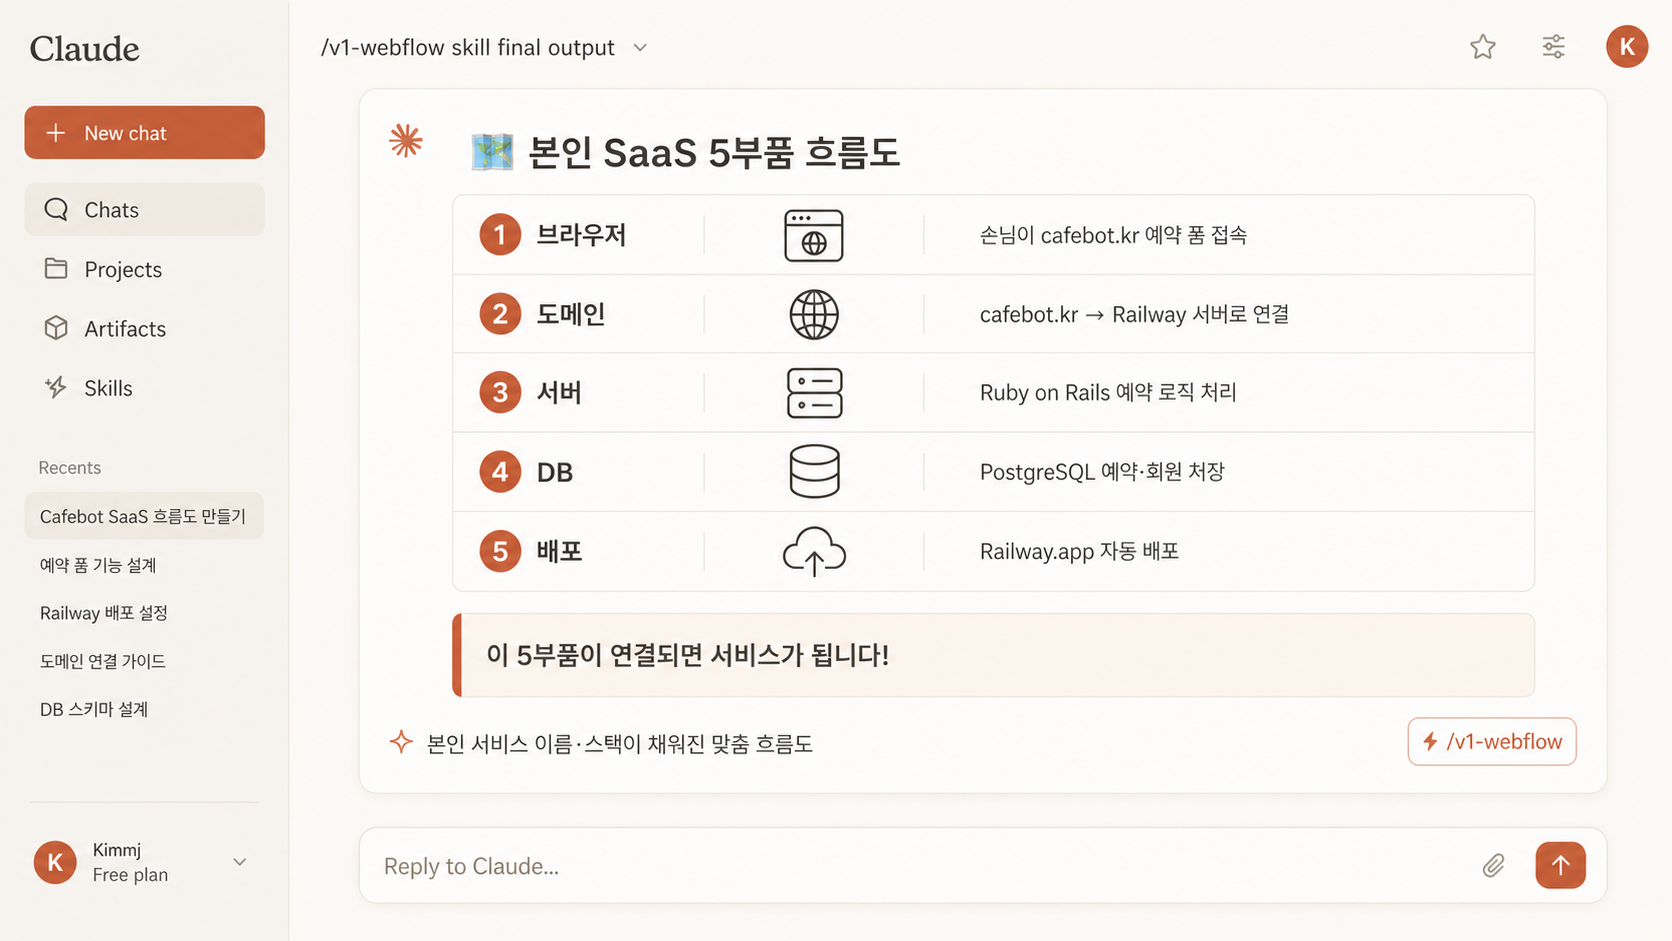The image size is (1672, 941).
Task: Open recent chat 'Railway 배포 설정'
Action: tap(104, 613)
